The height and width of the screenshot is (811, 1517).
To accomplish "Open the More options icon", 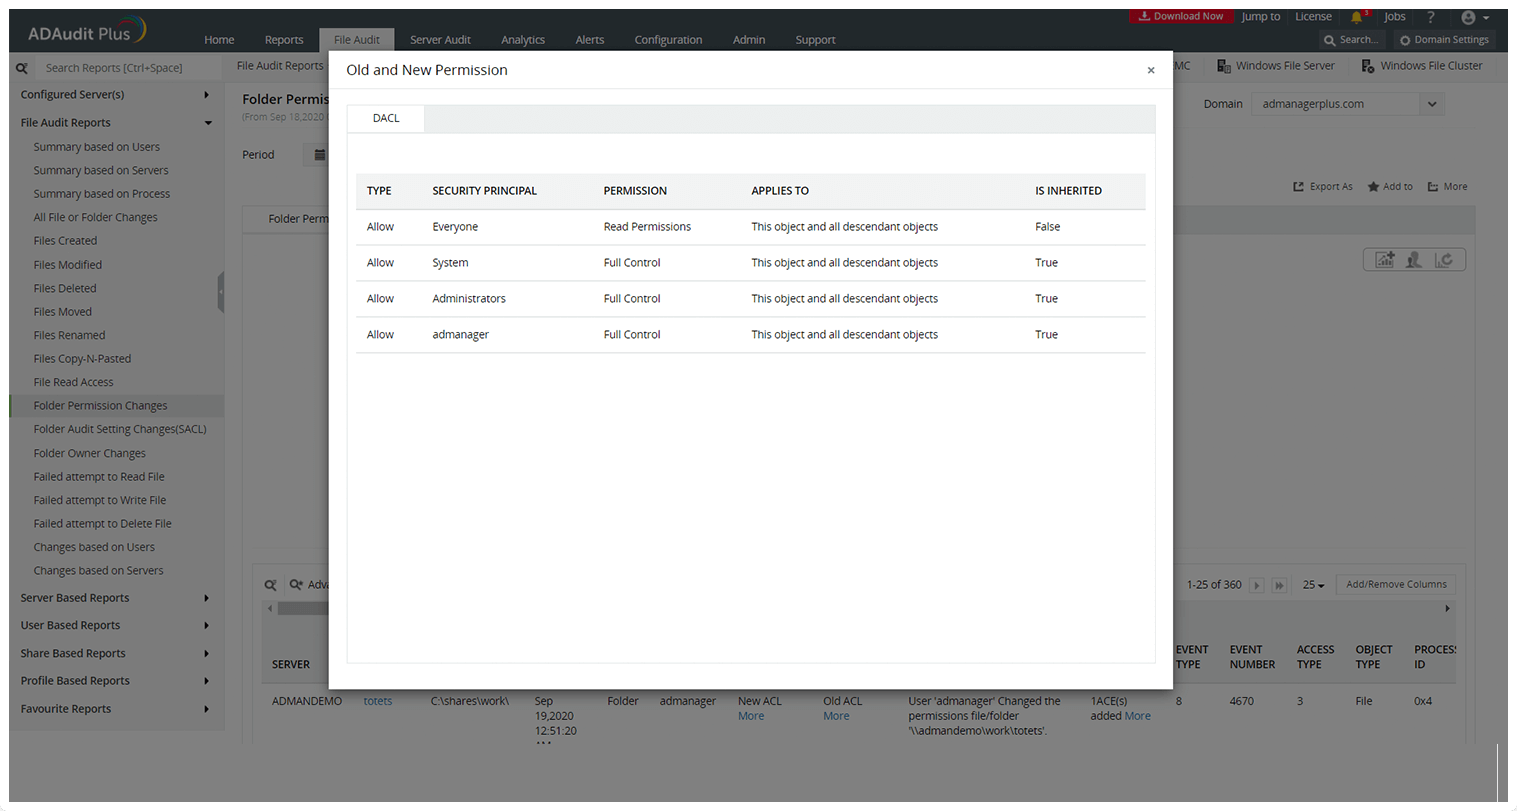I will click(1433, 187).
